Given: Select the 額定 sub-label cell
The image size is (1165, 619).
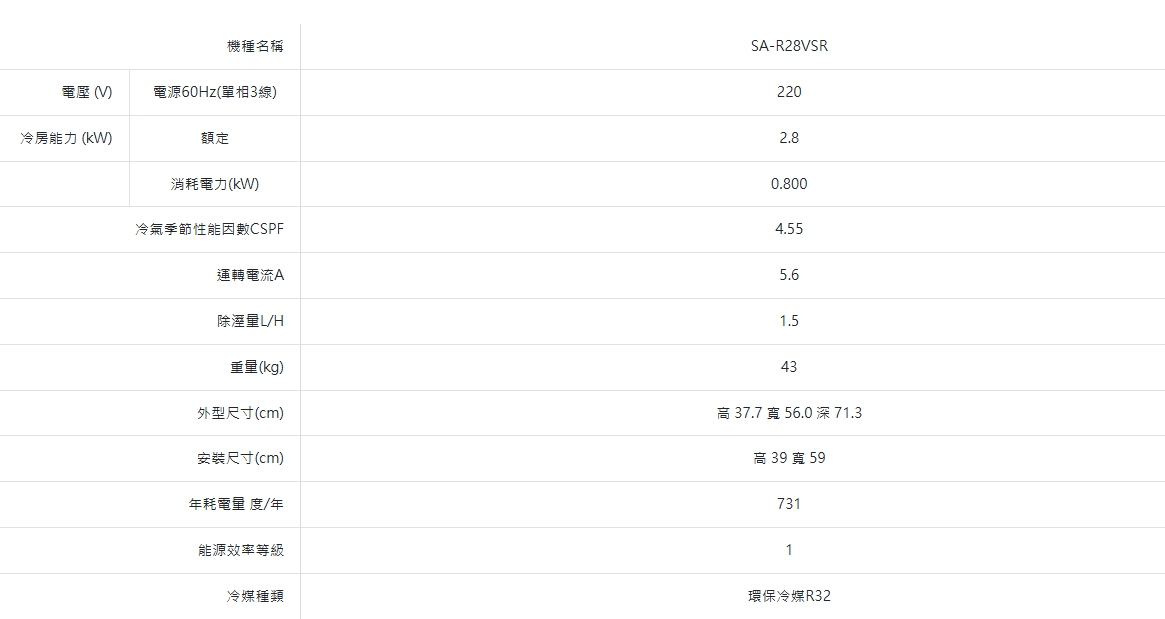Looking at the screenshot, I should click(215, 138).
